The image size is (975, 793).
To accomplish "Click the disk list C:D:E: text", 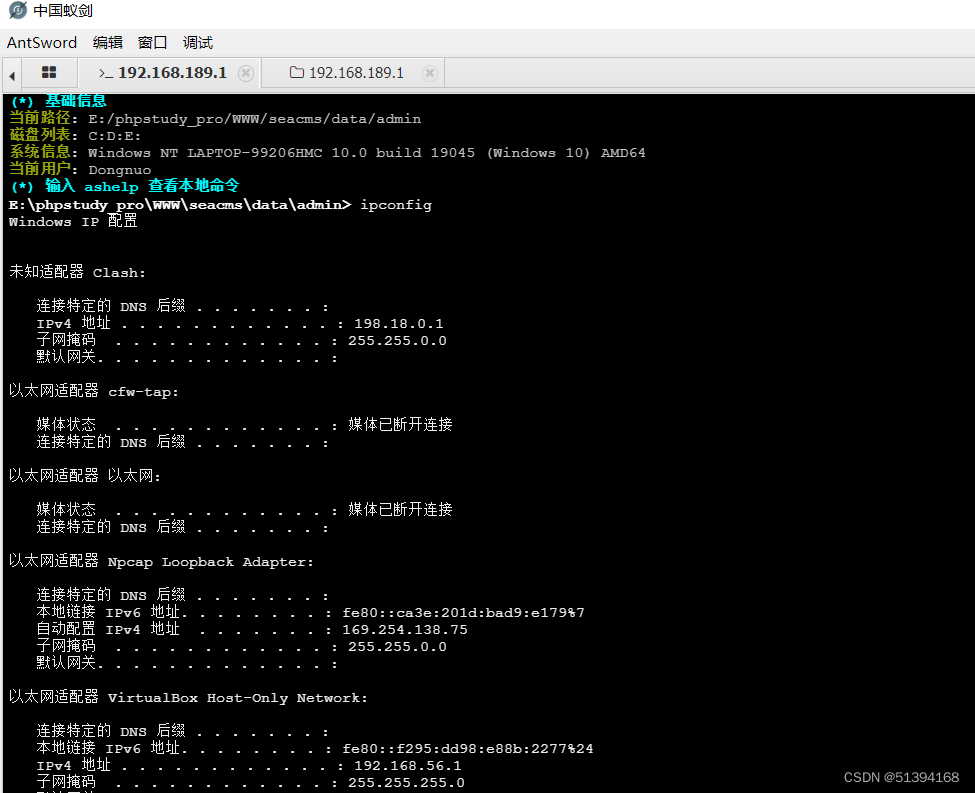I will (114, 136).
